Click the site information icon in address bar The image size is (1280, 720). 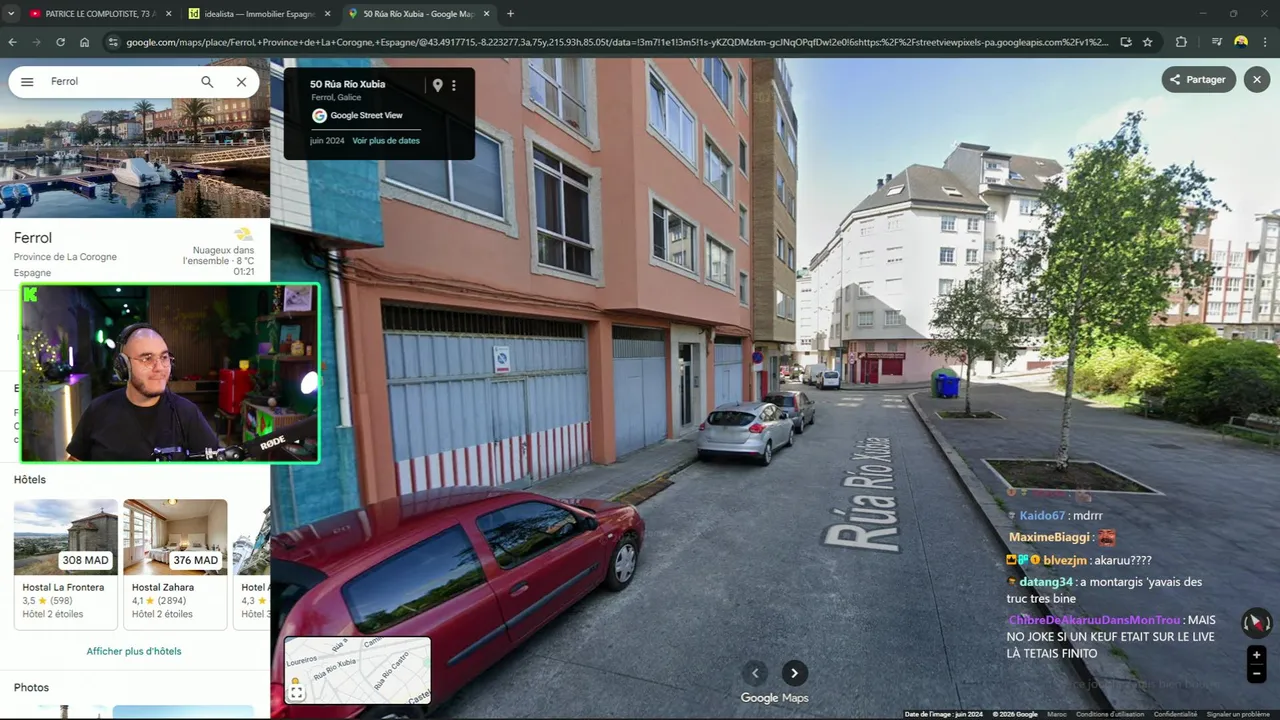(x=113, y=42)
